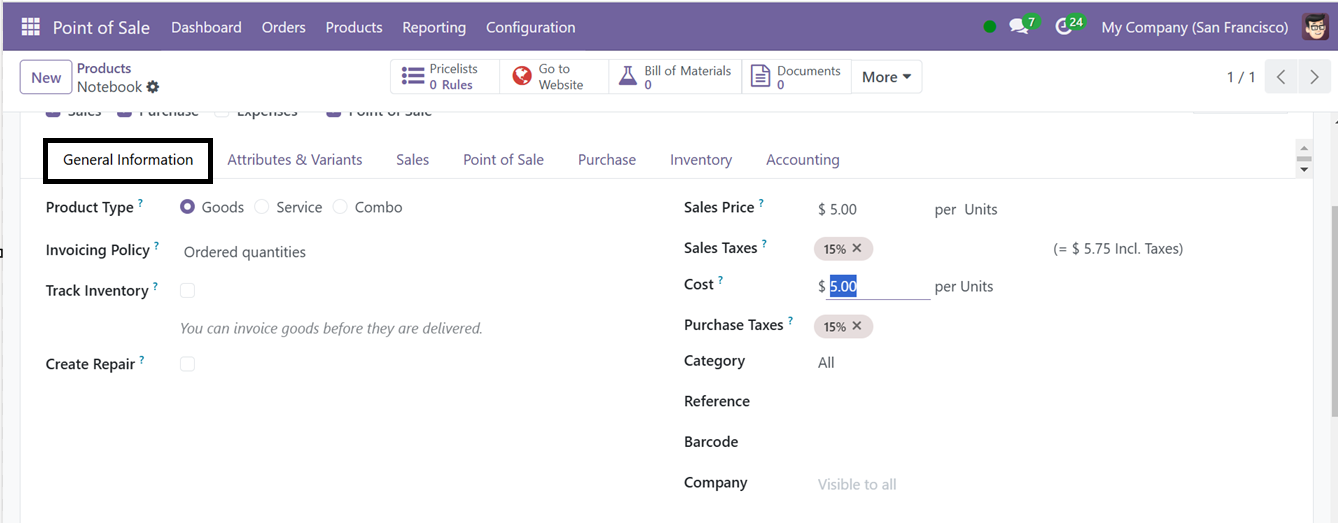The height and width of the screenshot is (523, 1338).
Task: Select the Combo product type
Action: pyautogui.click(x=340, y=207)
